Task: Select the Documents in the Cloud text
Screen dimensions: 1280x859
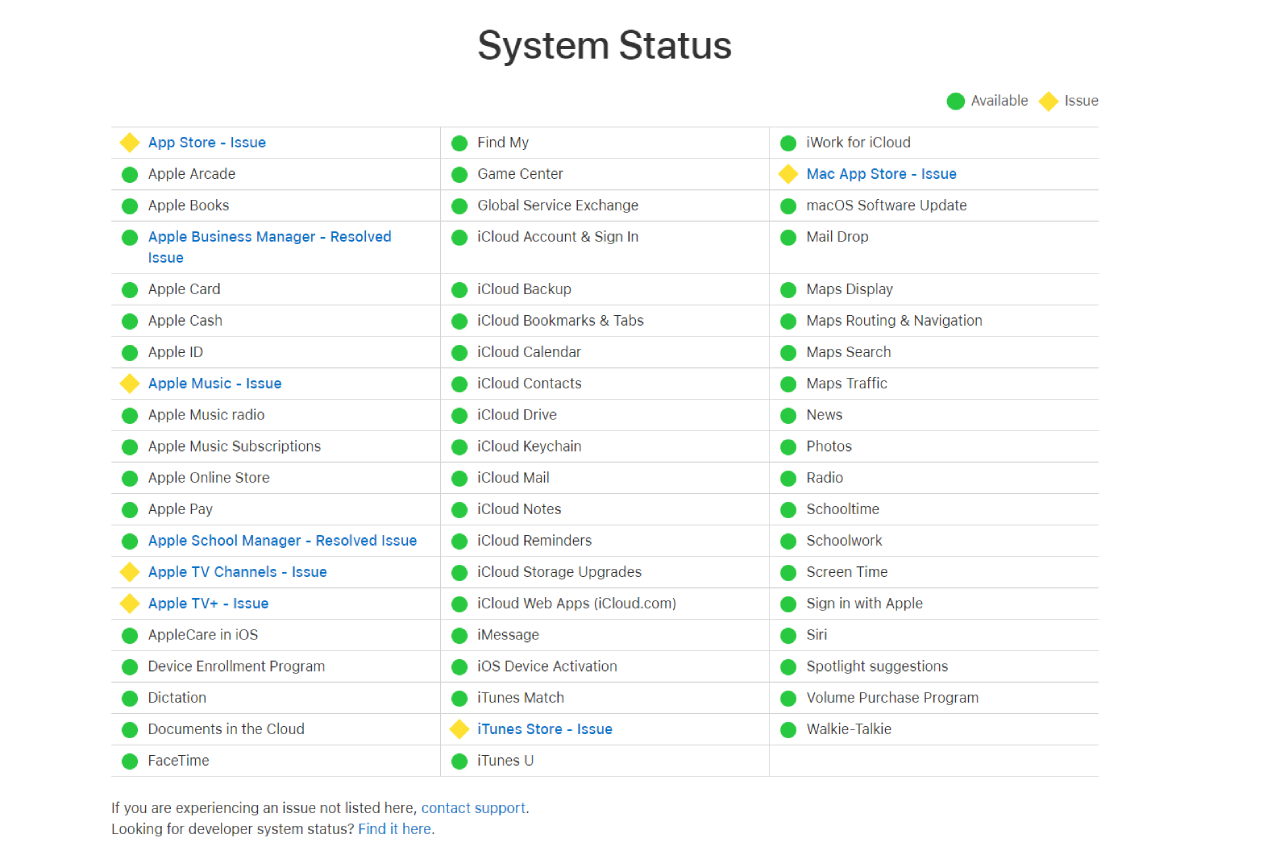Action: point(226,729)
